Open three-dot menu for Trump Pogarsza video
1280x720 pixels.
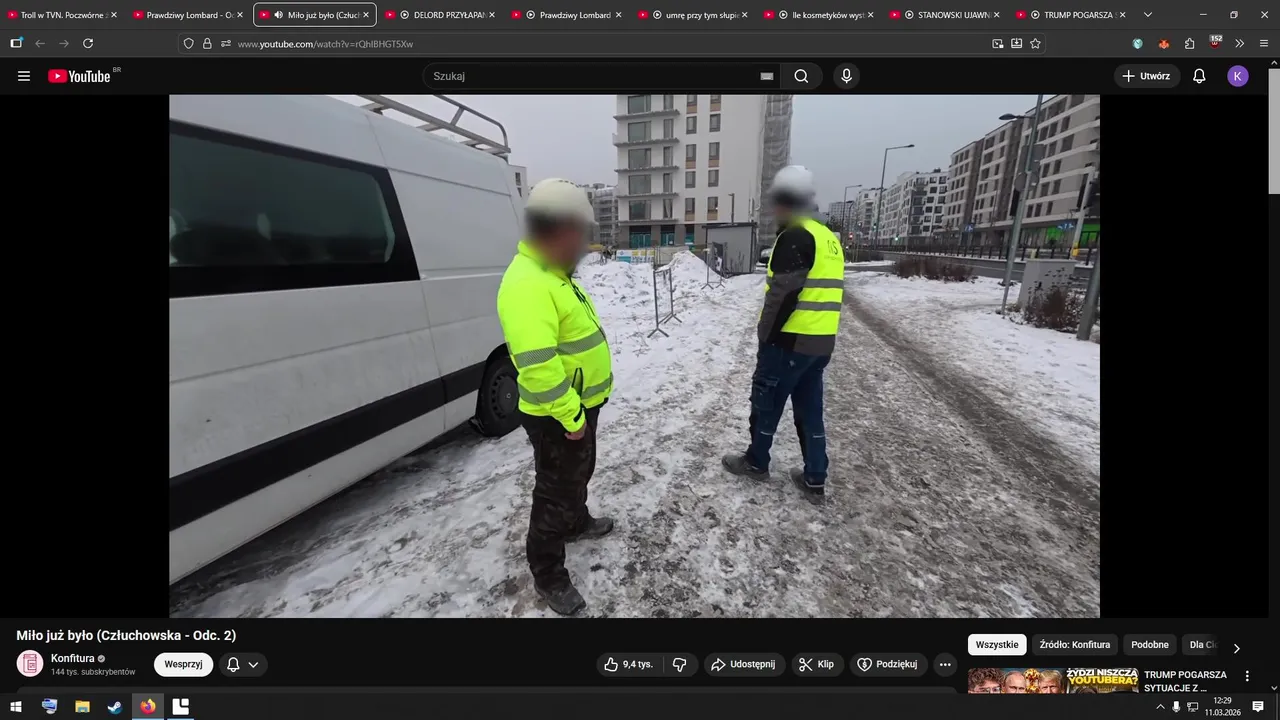coord(1247,676)
